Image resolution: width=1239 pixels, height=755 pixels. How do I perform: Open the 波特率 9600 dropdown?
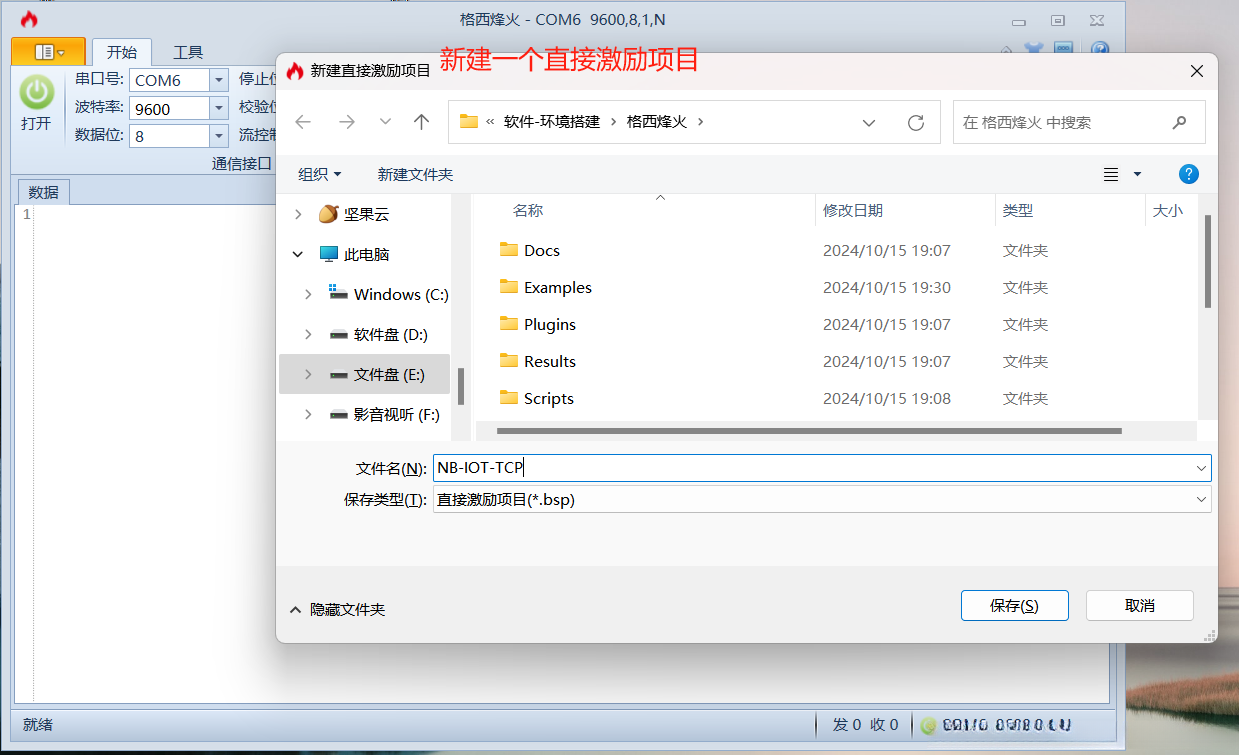pos(219,108)
